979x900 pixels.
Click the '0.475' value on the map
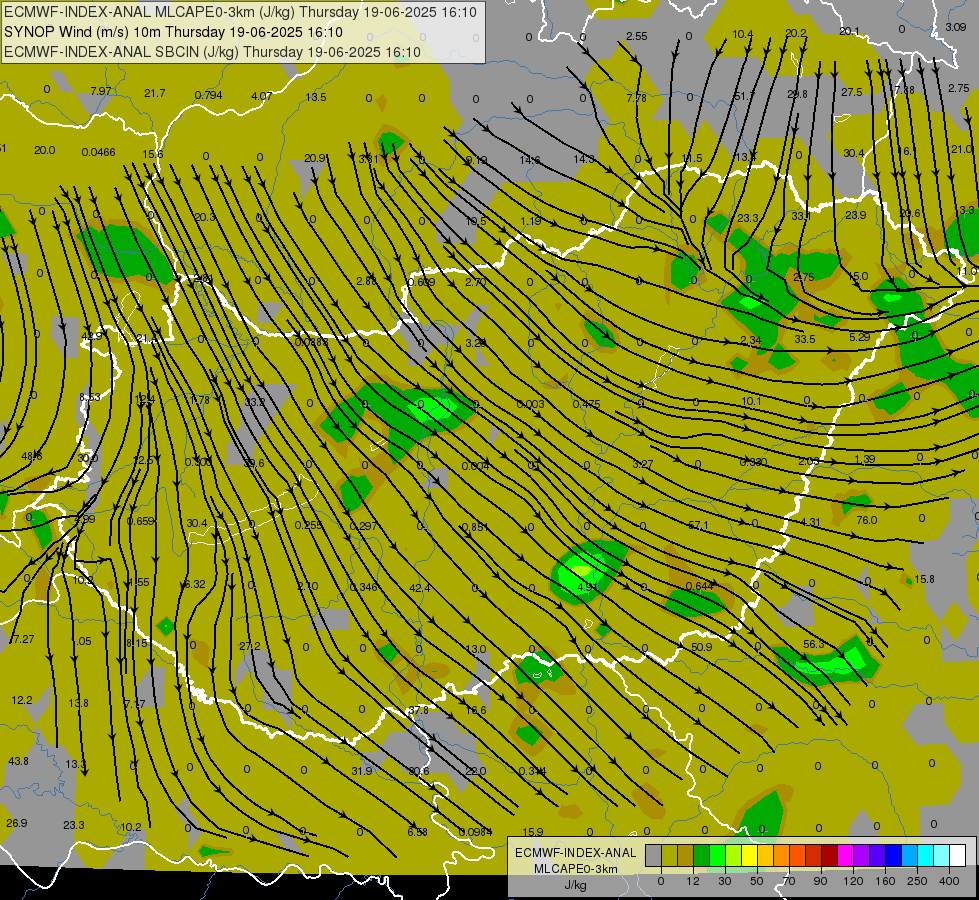click(x=586, y=404)
